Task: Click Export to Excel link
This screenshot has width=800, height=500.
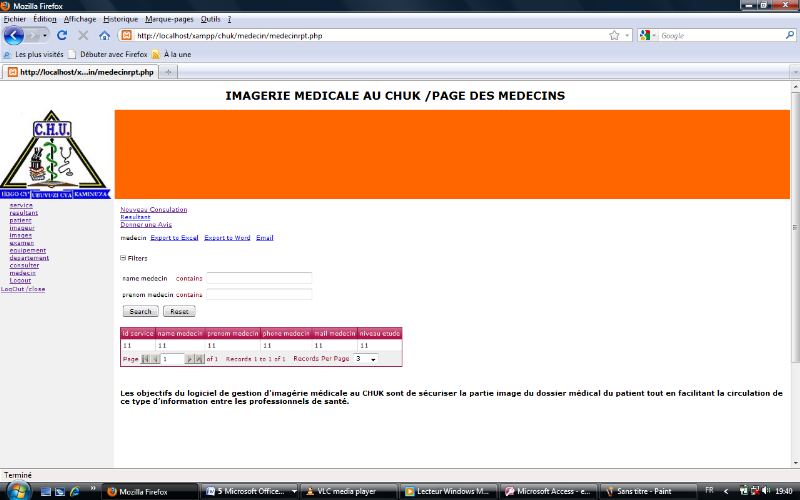Action: (174, 238)
